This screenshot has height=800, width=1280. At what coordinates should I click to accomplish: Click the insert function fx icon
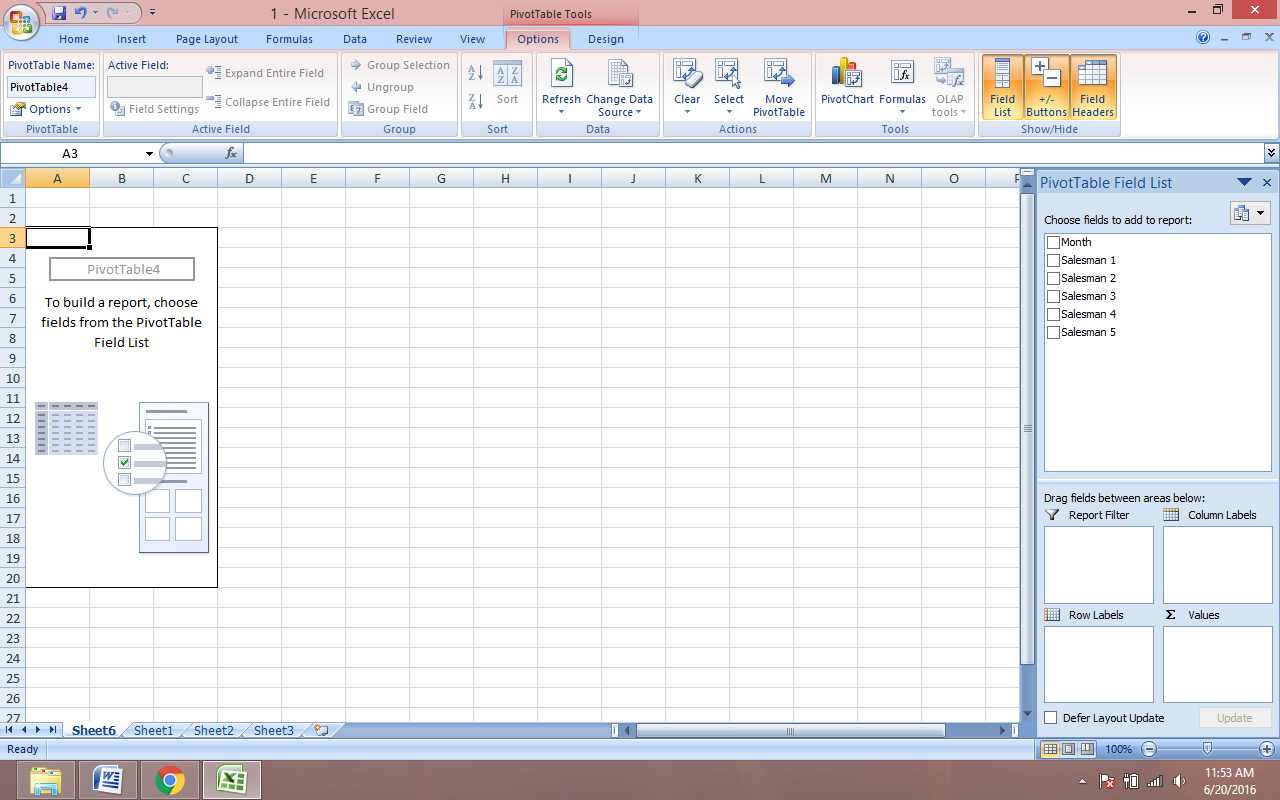231,153
